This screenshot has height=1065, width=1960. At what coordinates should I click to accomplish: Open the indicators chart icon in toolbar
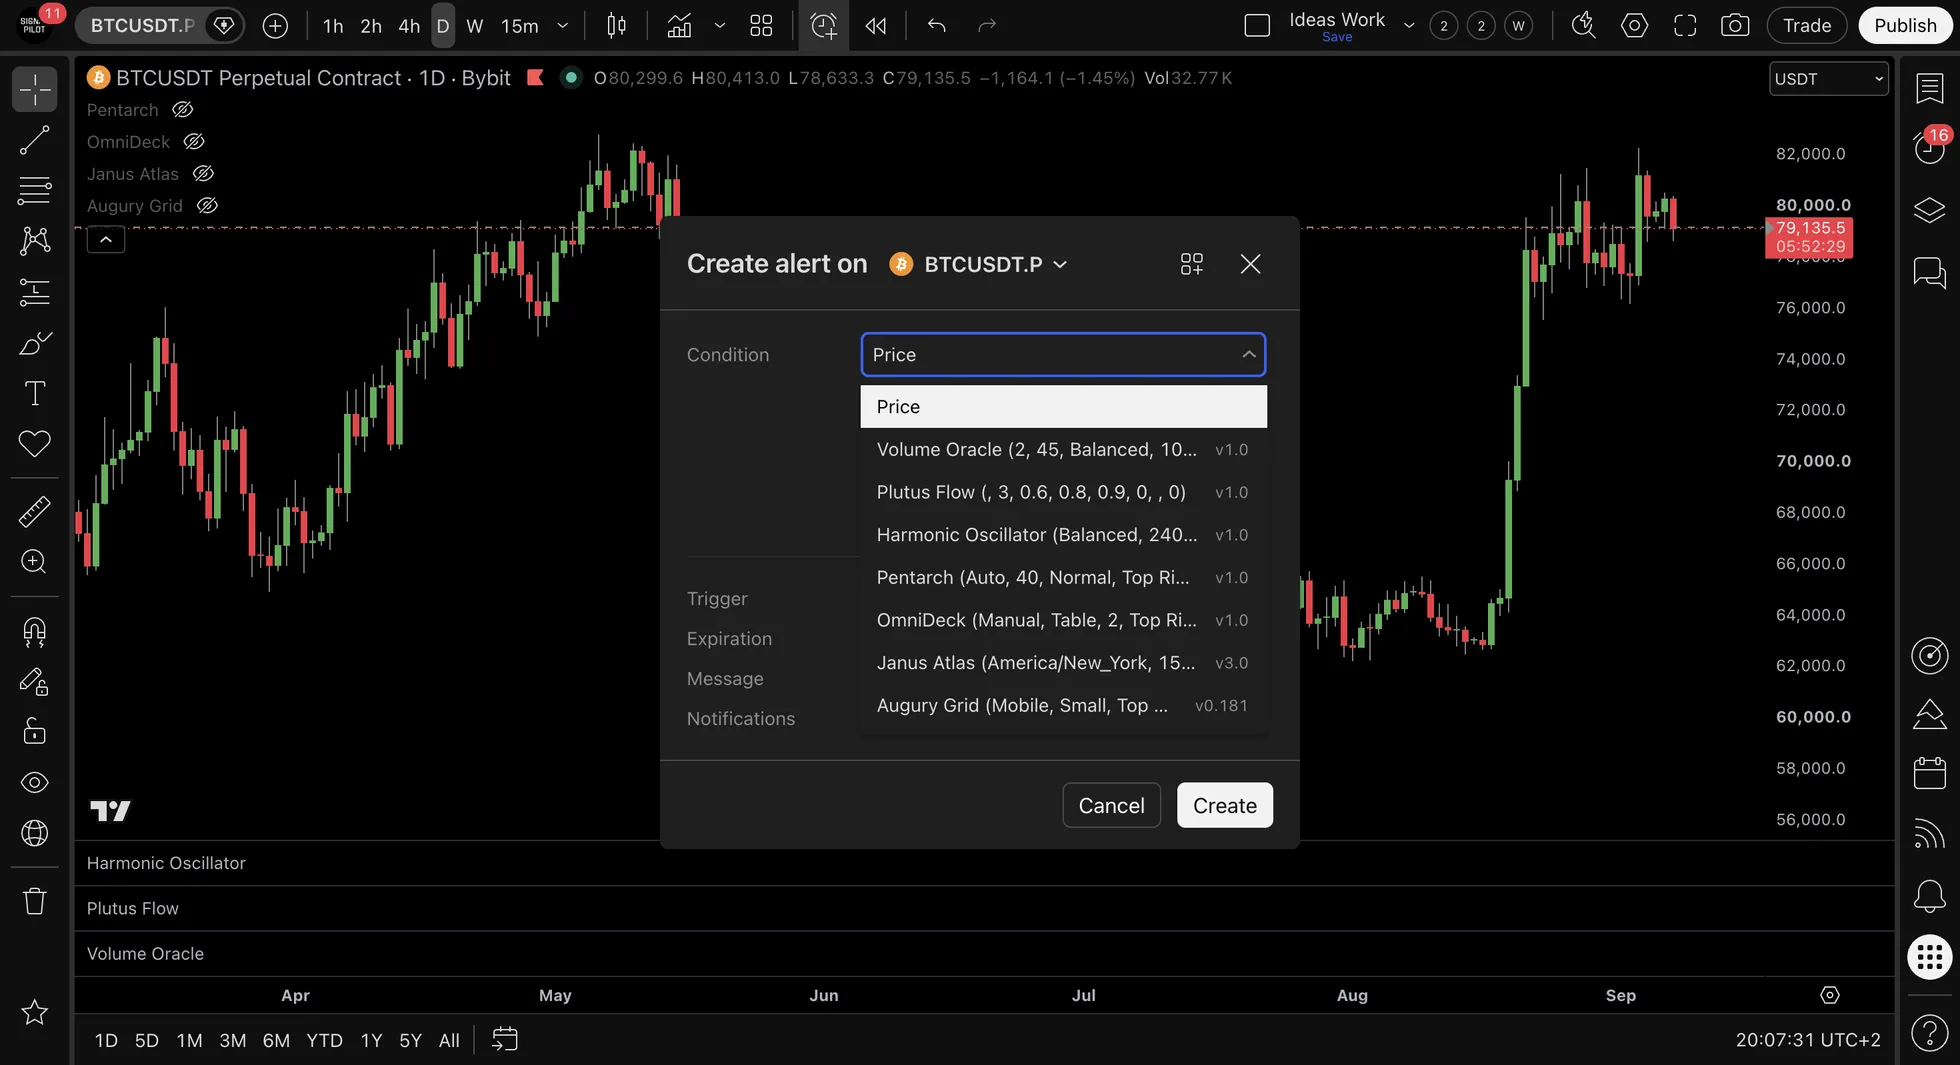tap(679, 26)
